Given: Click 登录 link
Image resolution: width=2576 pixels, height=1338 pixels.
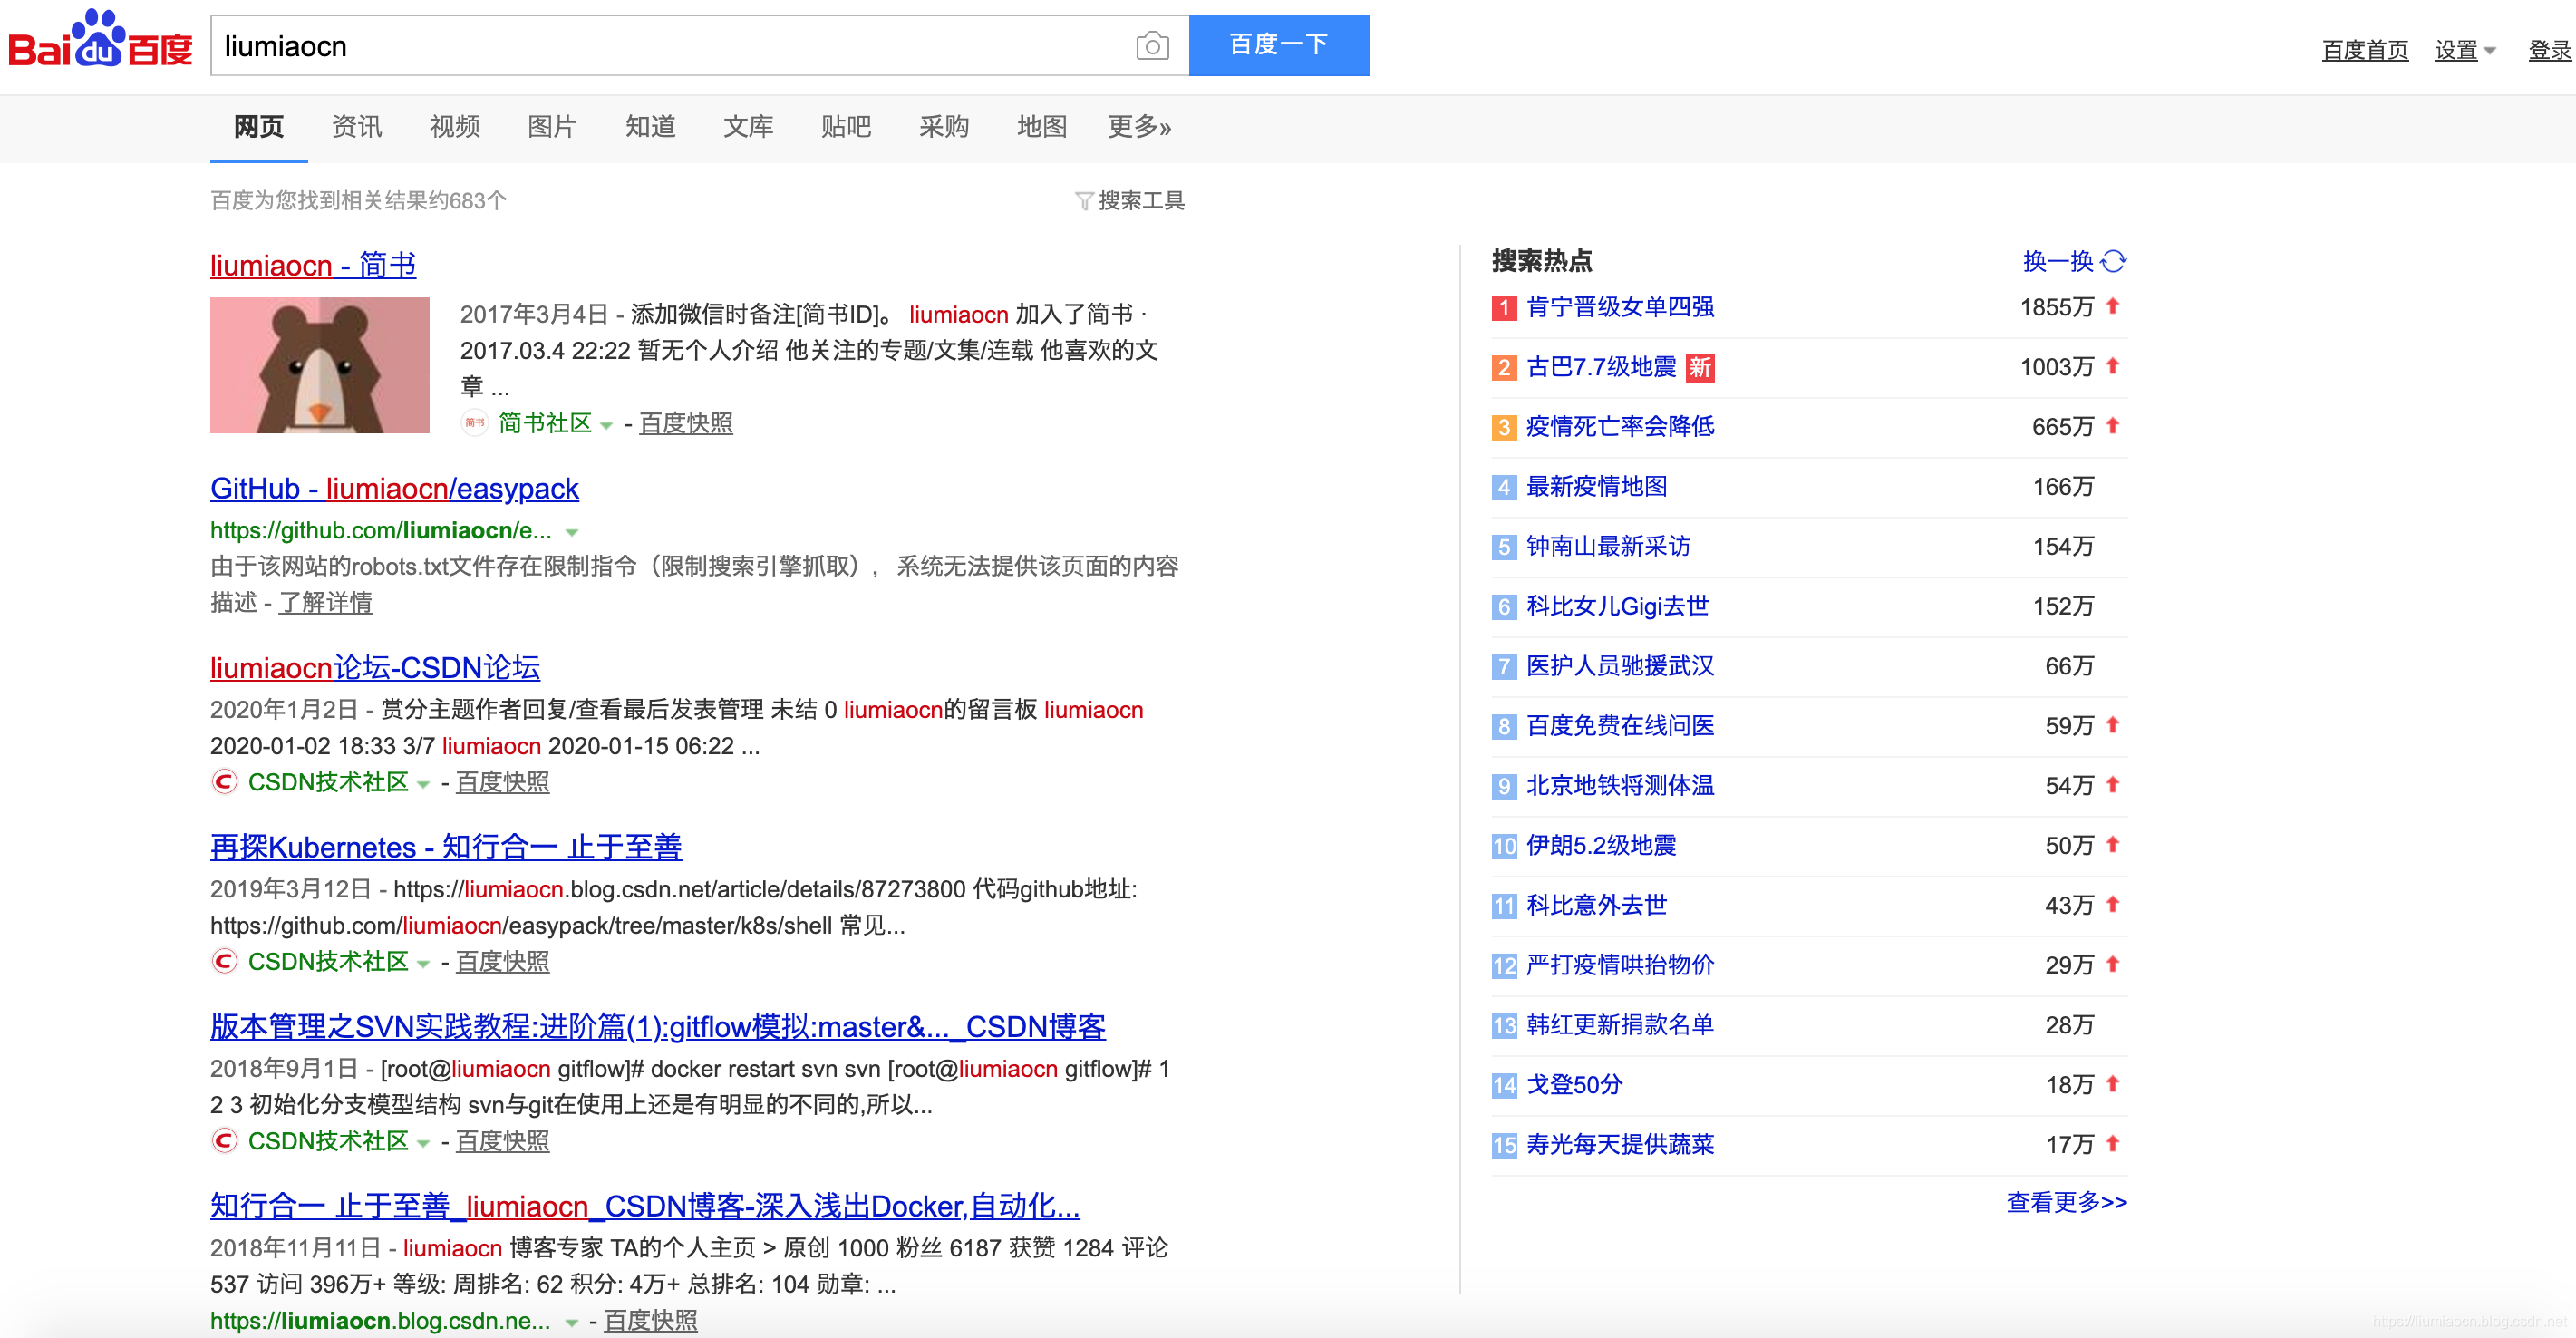Looking at the screenshot, I should [x=2549, y=50].
